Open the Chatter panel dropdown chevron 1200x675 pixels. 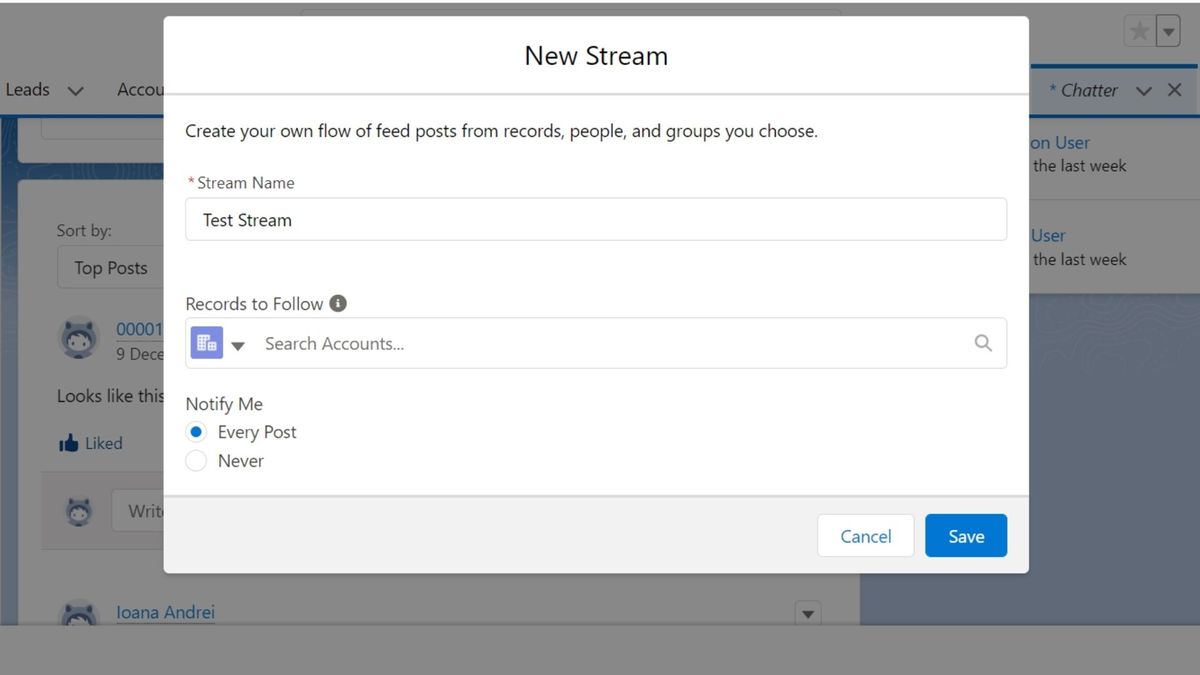click(1143, 89)
